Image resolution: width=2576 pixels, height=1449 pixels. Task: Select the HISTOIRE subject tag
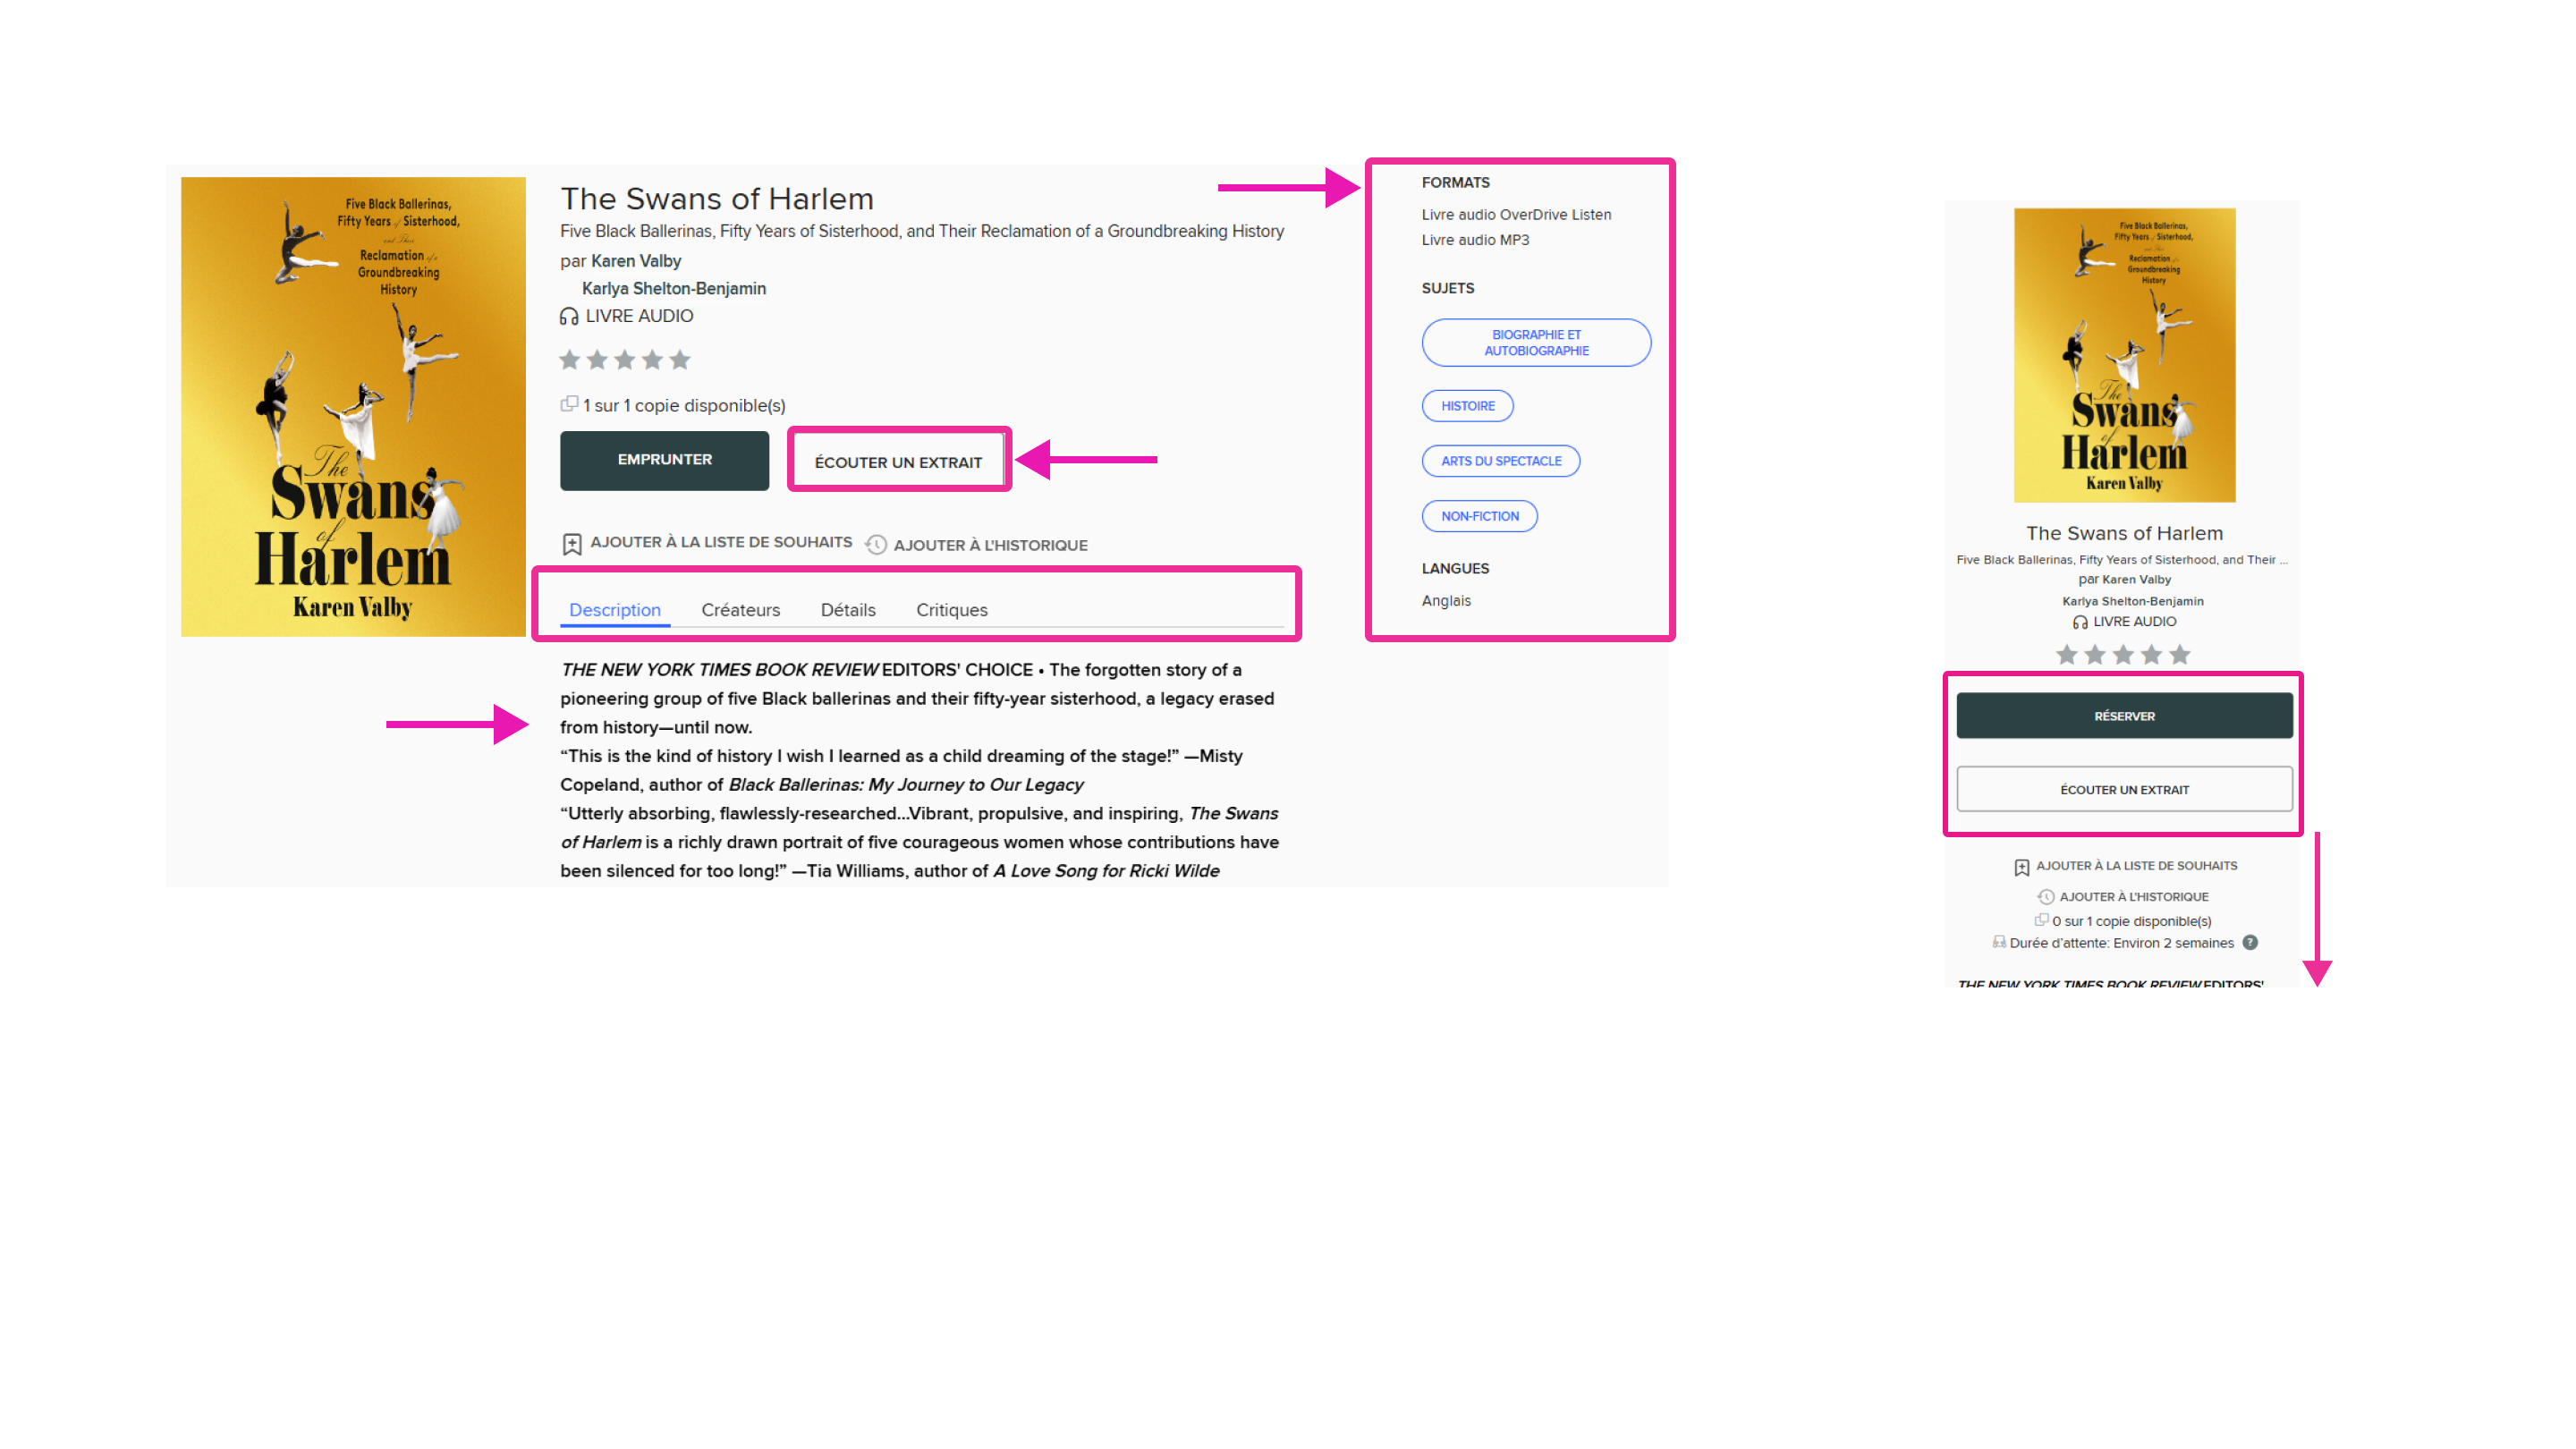pyautogui.click(x=1467, y=406)
